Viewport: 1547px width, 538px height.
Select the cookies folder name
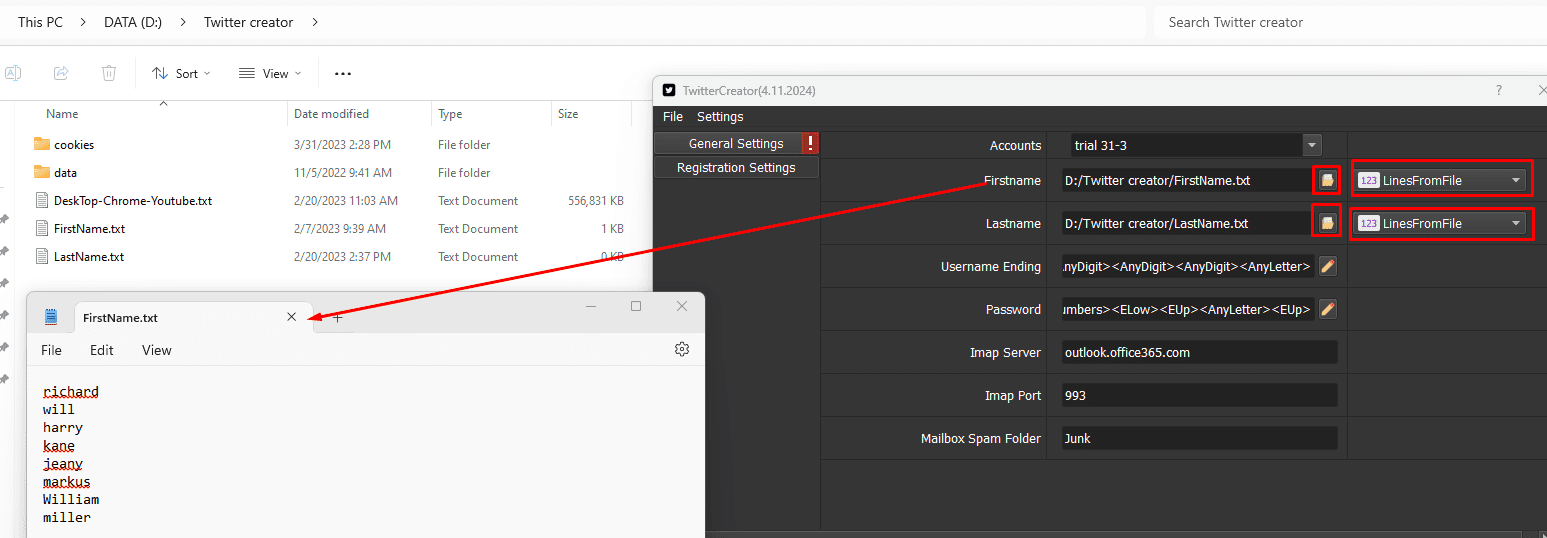(x=74, y=144)
